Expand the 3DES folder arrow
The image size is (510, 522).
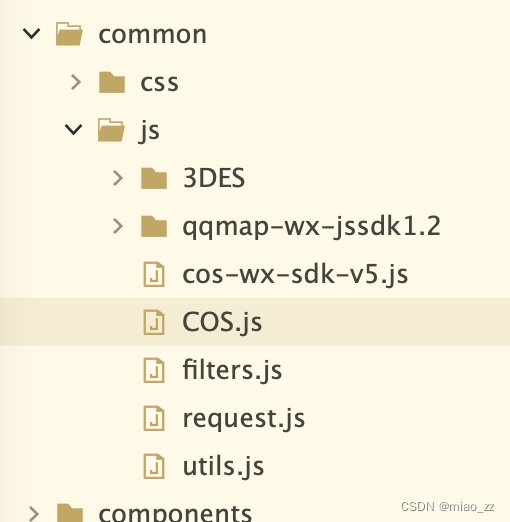tap(118, 178)
